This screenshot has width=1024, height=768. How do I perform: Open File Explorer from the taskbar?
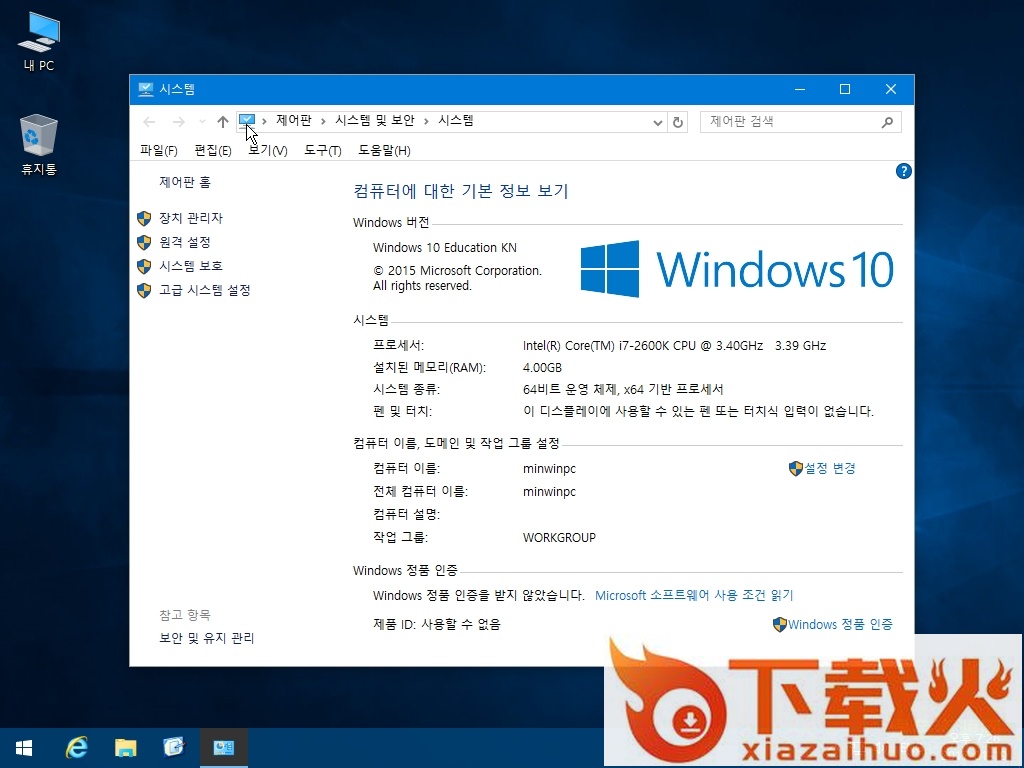(x=125, y=748)
